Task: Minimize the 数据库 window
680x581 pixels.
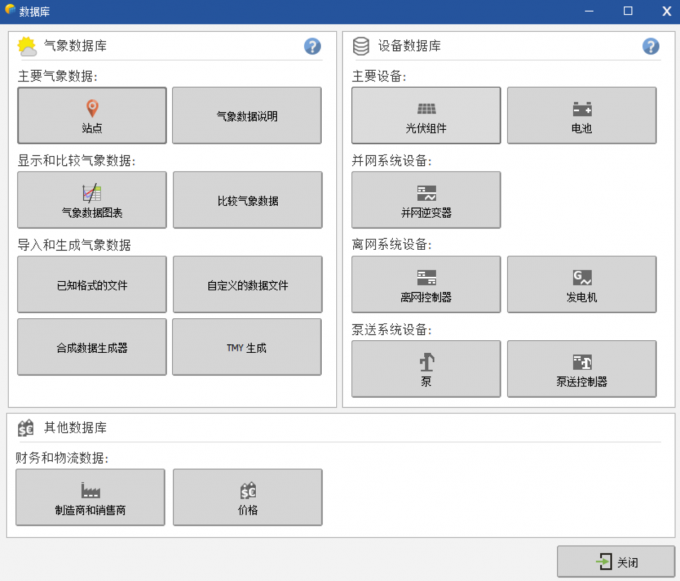Action: pos(589,11)
